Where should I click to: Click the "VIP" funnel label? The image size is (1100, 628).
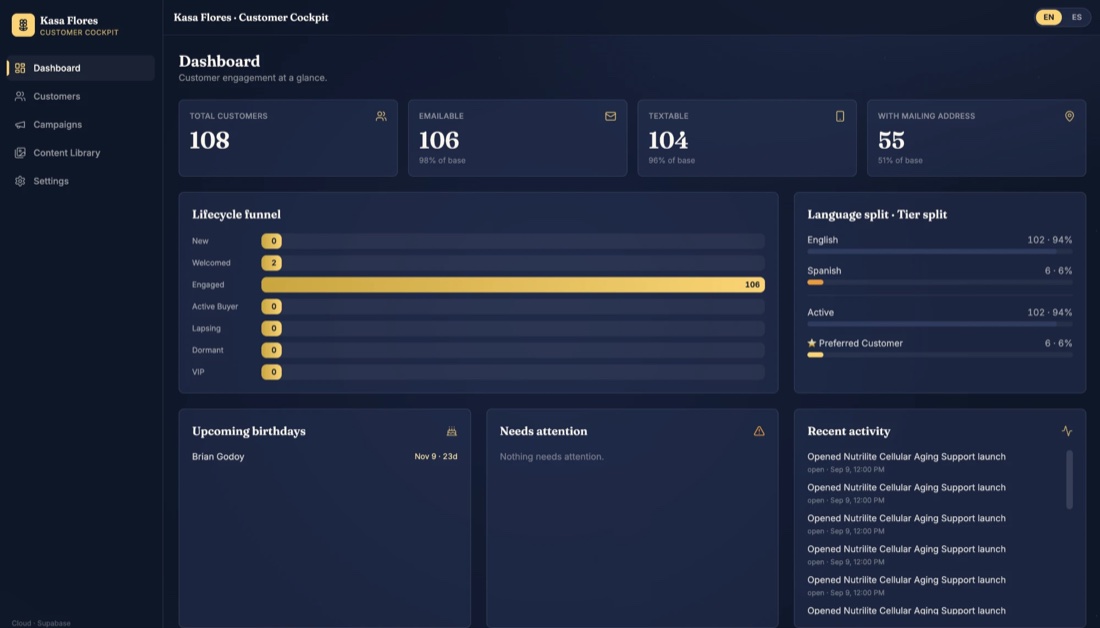199,372
